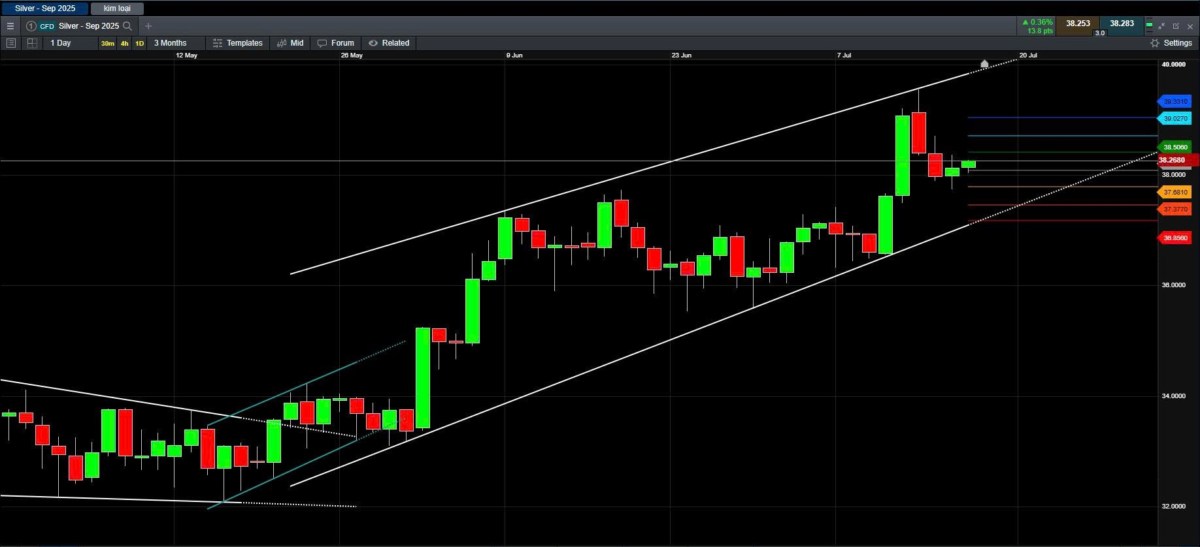Open the 1 Day interval dropdown
Image resolution: width=1200 pixels, height=547 pixels.
pyautogui.click(x=61, y=43)
